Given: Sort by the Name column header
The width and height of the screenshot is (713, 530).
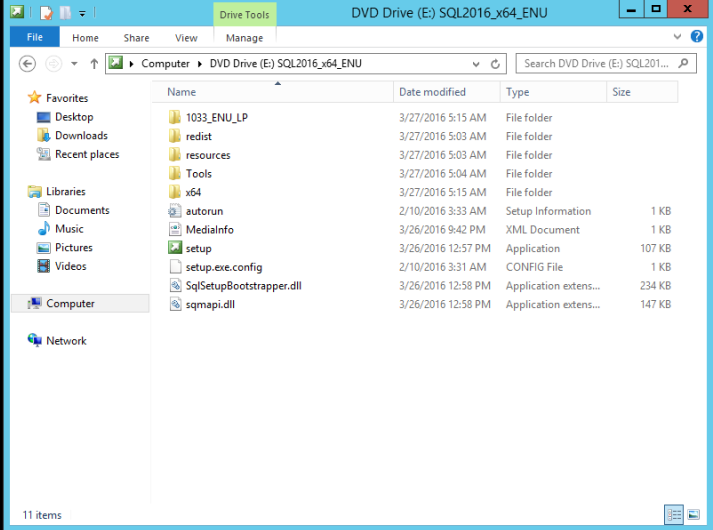Looking at the screenshot, I should click(x=273, y=92).
